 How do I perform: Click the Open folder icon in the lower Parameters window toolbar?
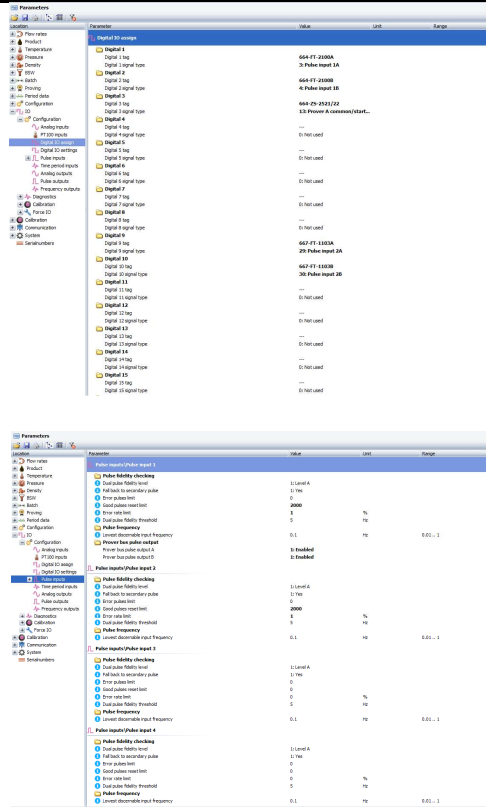coord(17,445)
